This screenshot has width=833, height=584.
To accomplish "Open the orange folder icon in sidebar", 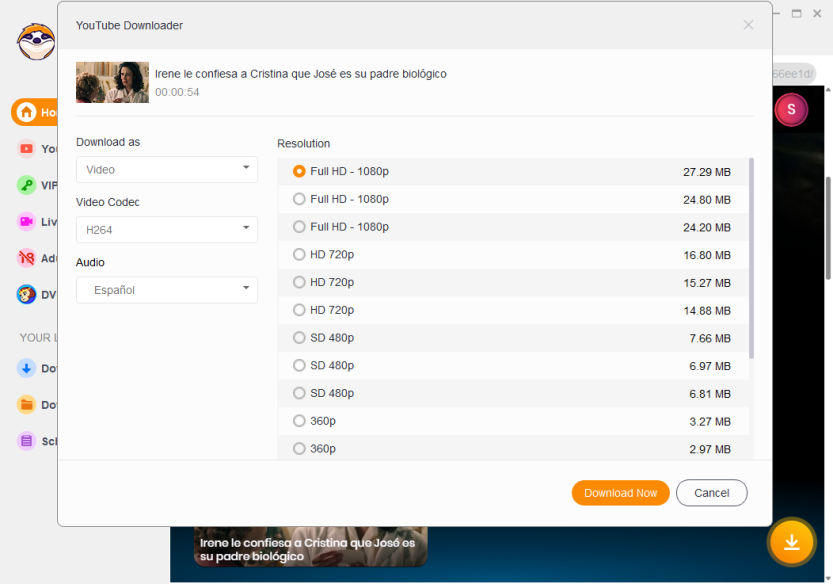I will tap(27, 405).
